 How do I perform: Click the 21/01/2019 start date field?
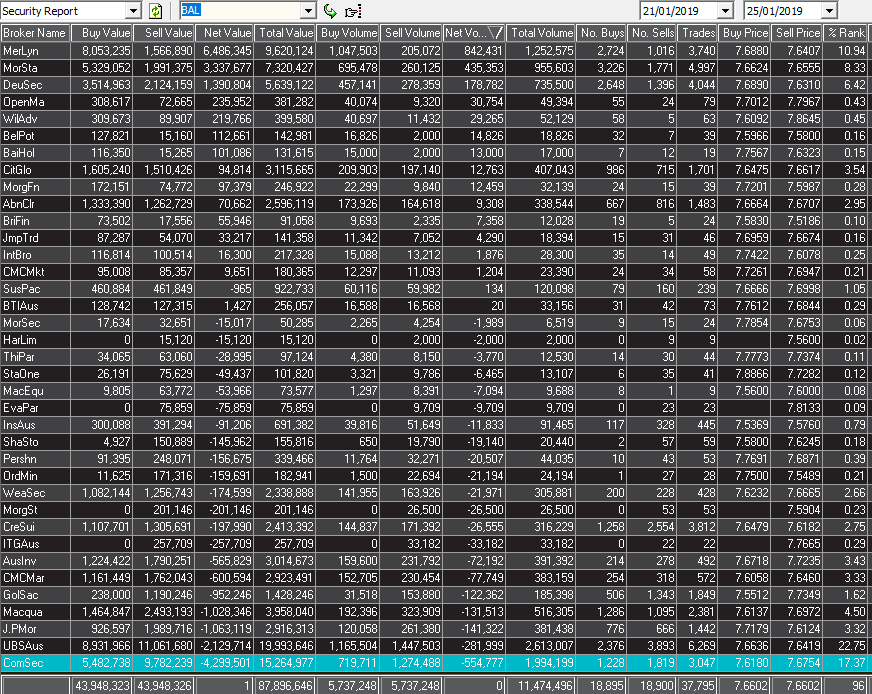[680, 11]
